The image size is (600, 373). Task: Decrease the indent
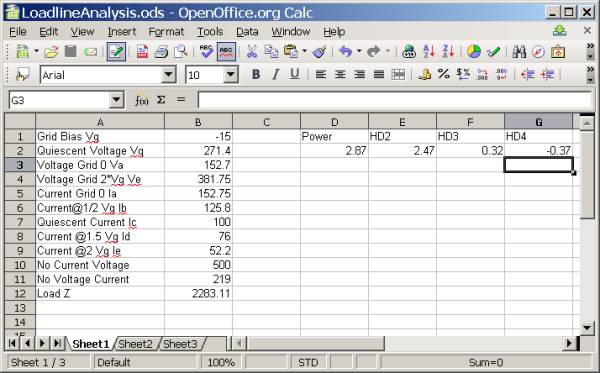[528, 74]
